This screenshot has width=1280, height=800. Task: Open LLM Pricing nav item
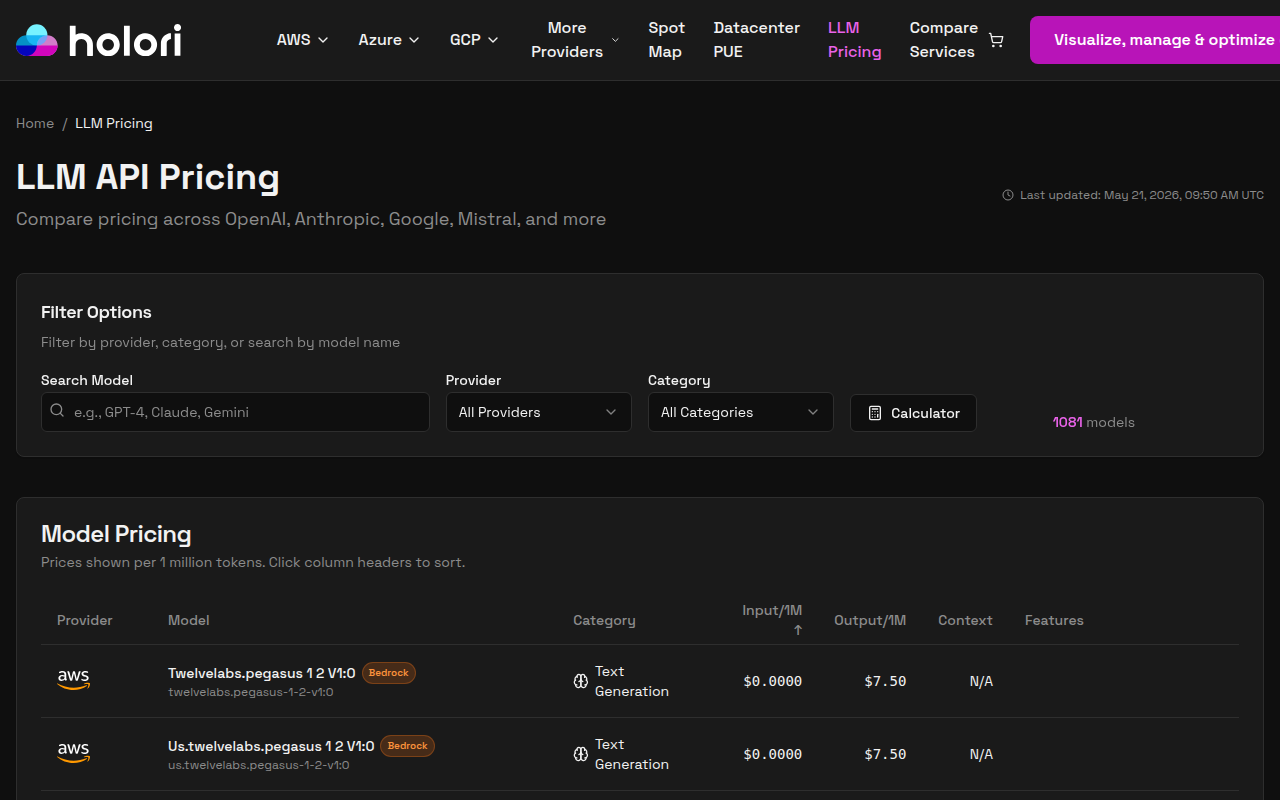coord(855,40)
